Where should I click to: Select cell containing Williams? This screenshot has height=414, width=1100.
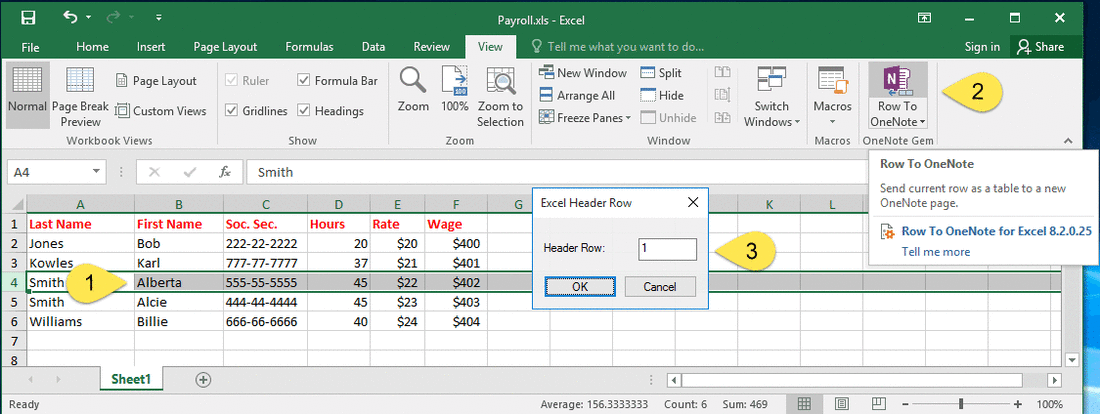(x=81, y=321)
